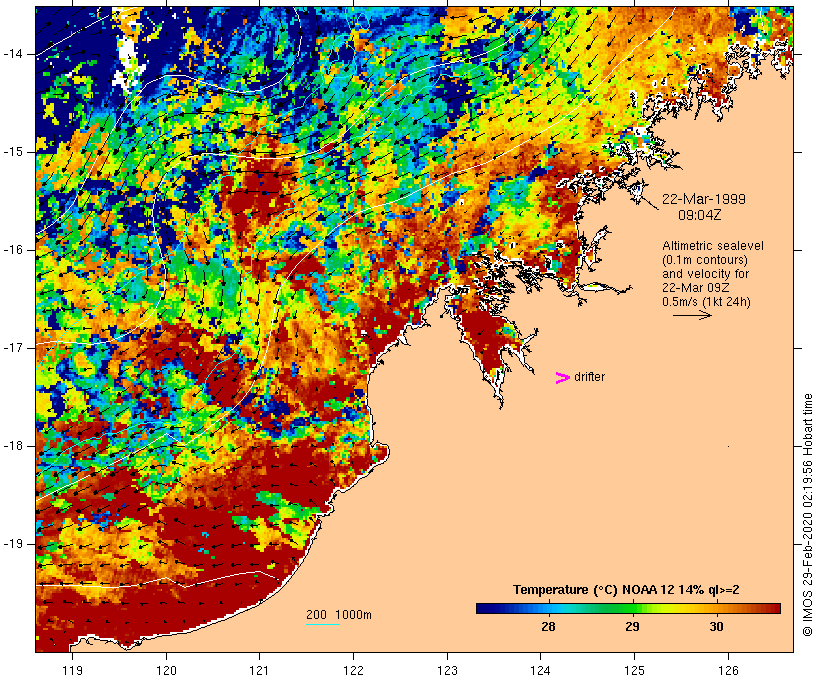Click the IMOS copyright timestamp text
The image size is (820, 680).
coord(807,515)
